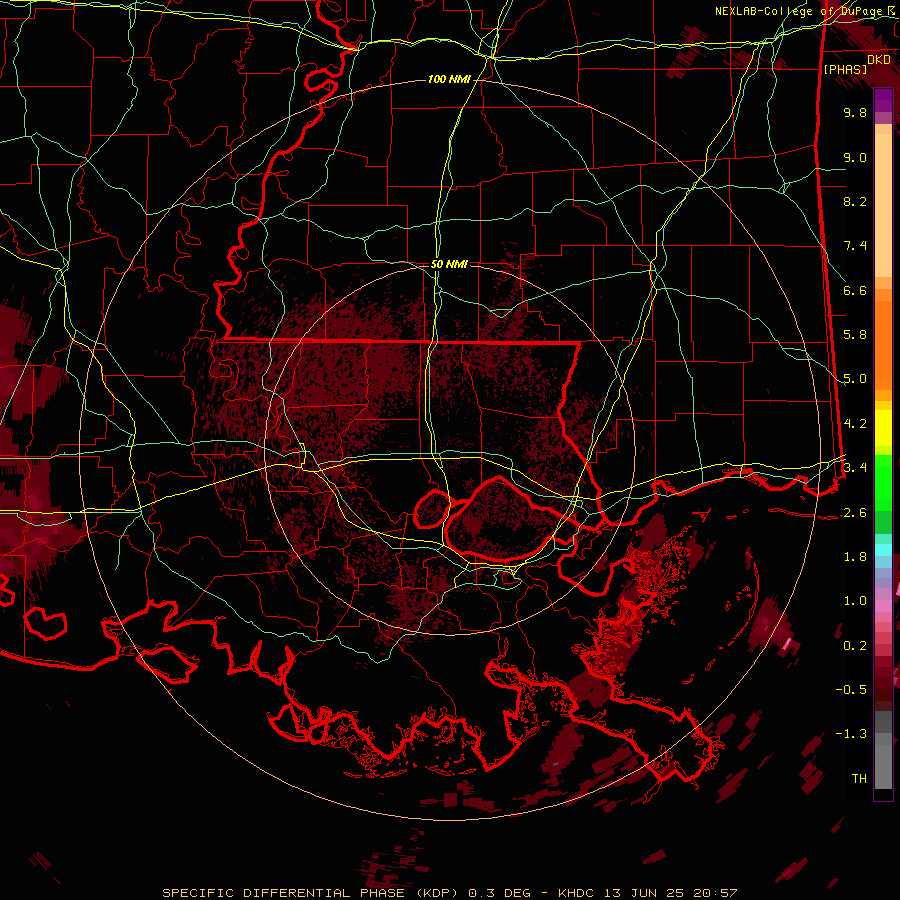This screenshot has width=900, height=900.
Task: Click the 4.2 value on the scale
Action: (x=855, y=424)
